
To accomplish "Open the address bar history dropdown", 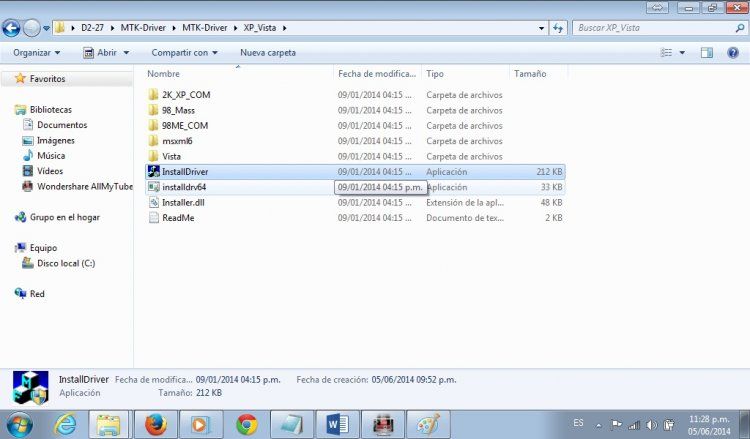I will pos(541,28).
